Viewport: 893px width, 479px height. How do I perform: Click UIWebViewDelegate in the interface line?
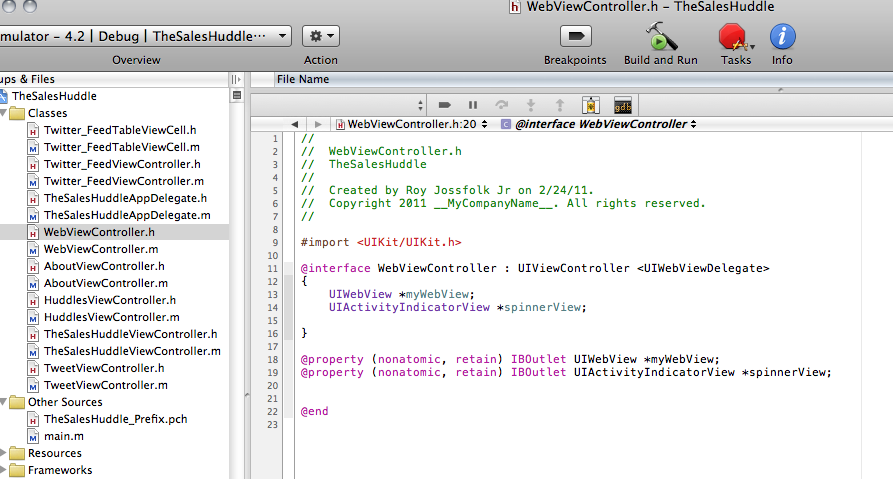[x=703, y=268]
